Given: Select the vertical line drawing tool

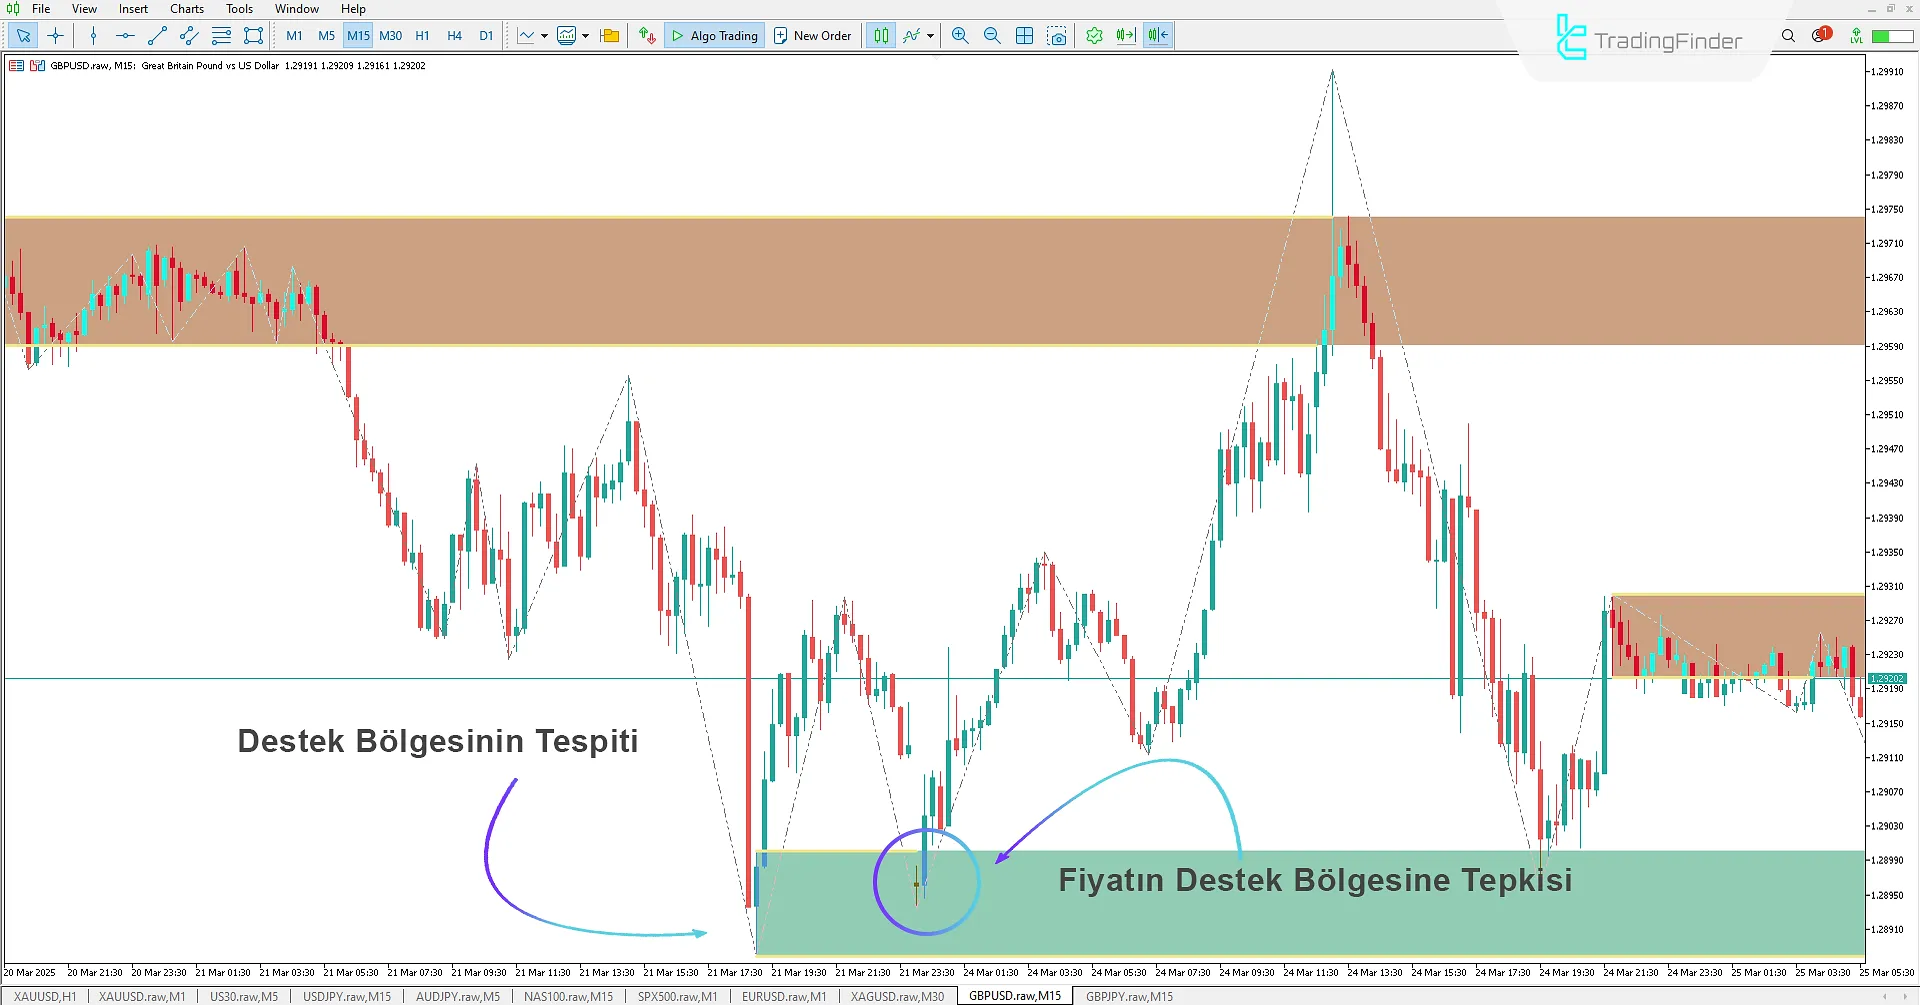Looking at the screenshot, I should pos(93,36).
